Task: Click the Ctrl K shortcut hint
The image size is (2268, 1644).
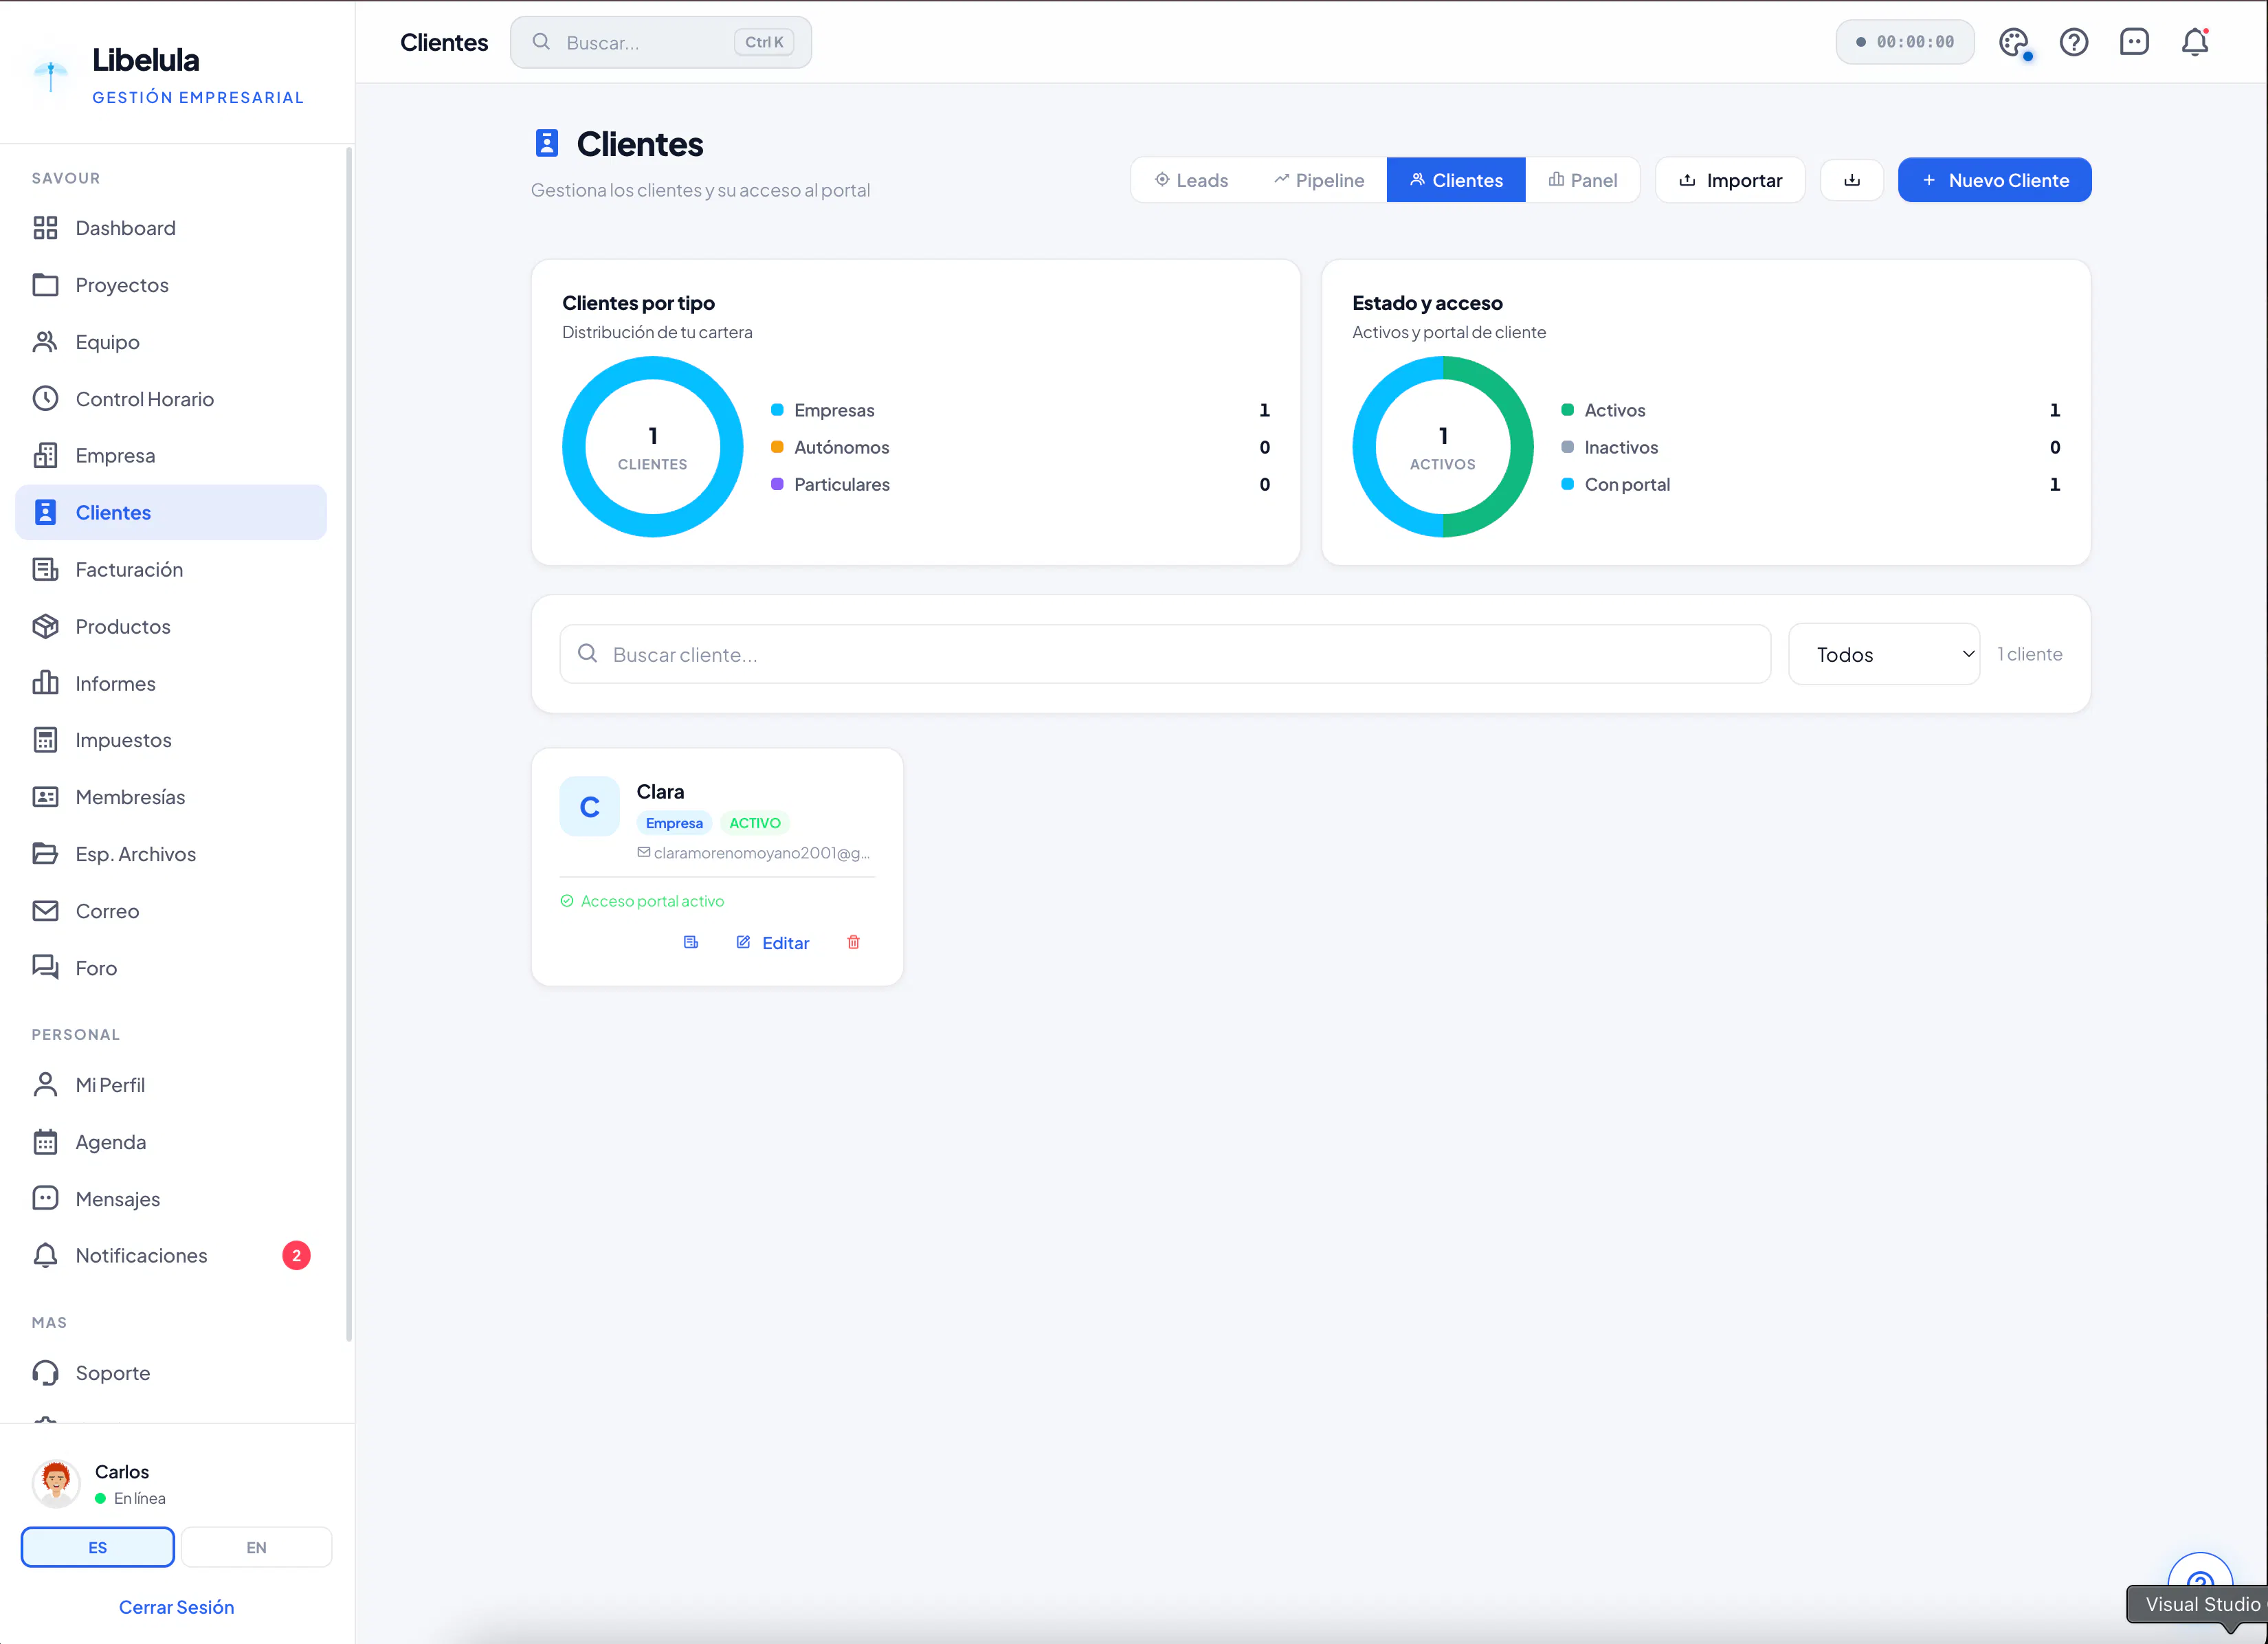Action: point(764,42)
